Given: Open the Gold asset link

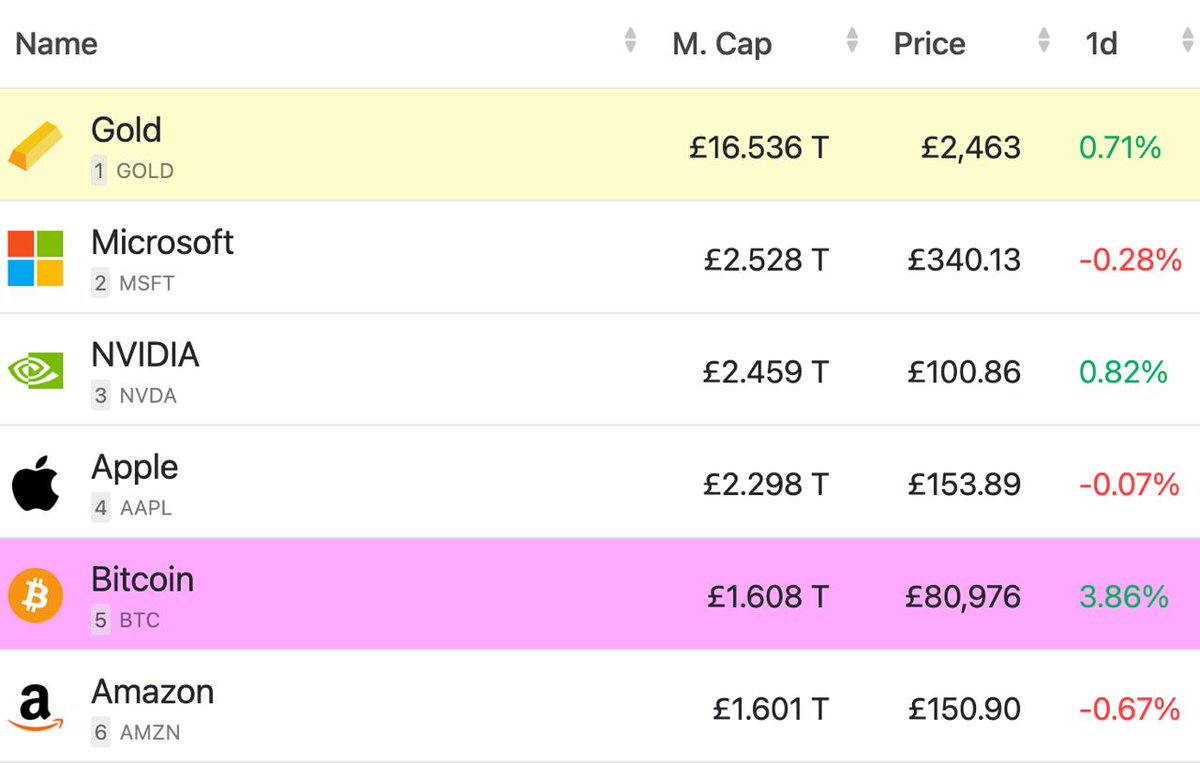Looking at the screenshot, I should click(x=126, y=130).
